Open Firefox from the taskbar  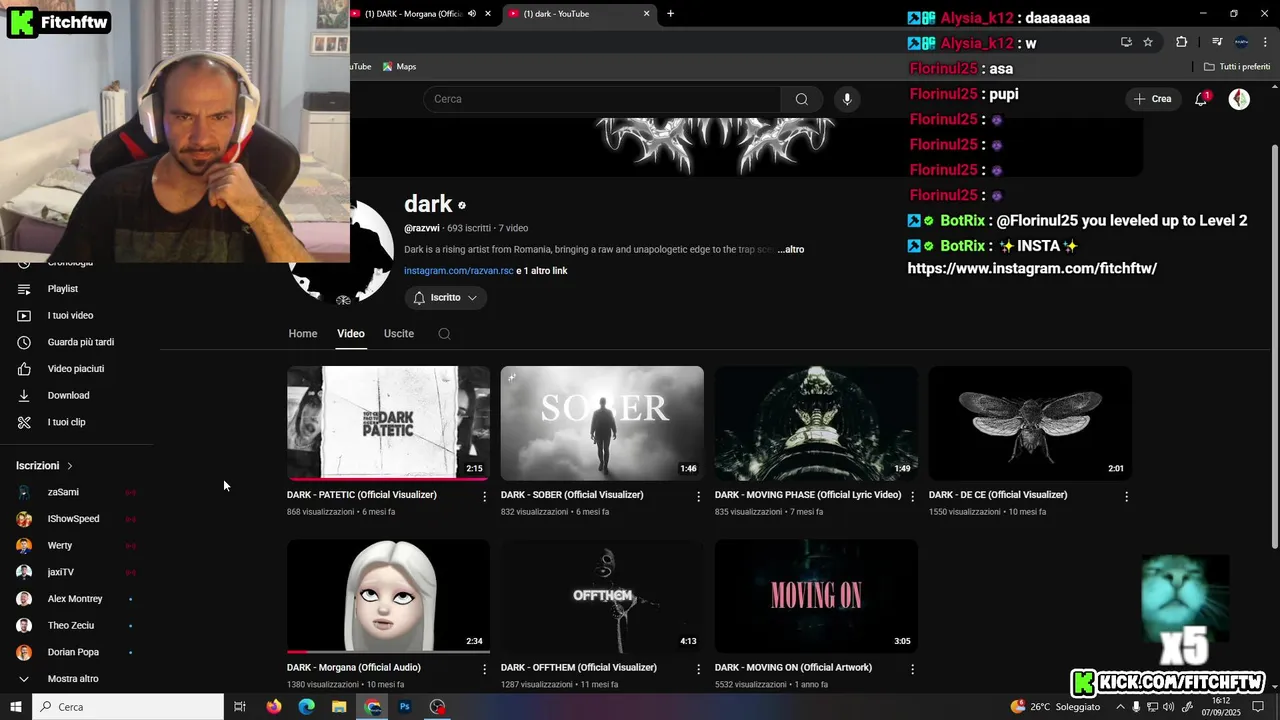click(274, 707)
